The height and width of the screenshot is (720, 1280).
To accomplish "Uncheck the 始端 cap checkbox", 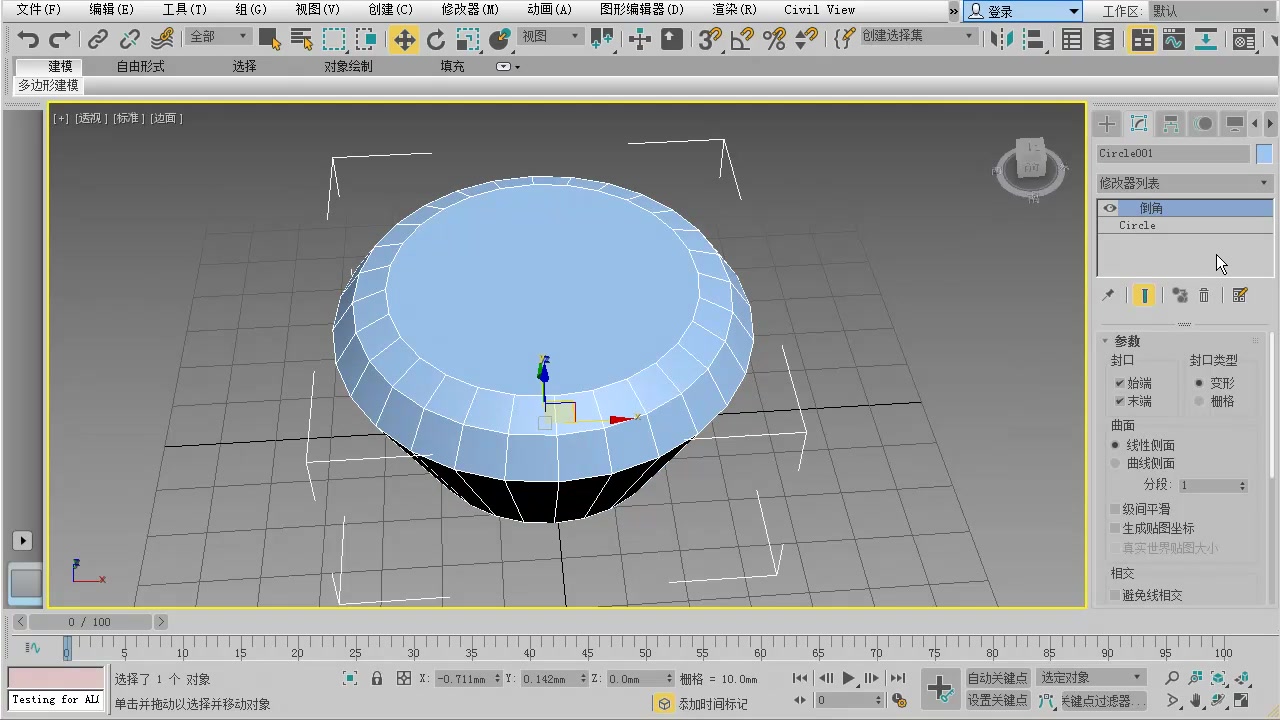I will pyautogui.click(x=1120, y=383).
